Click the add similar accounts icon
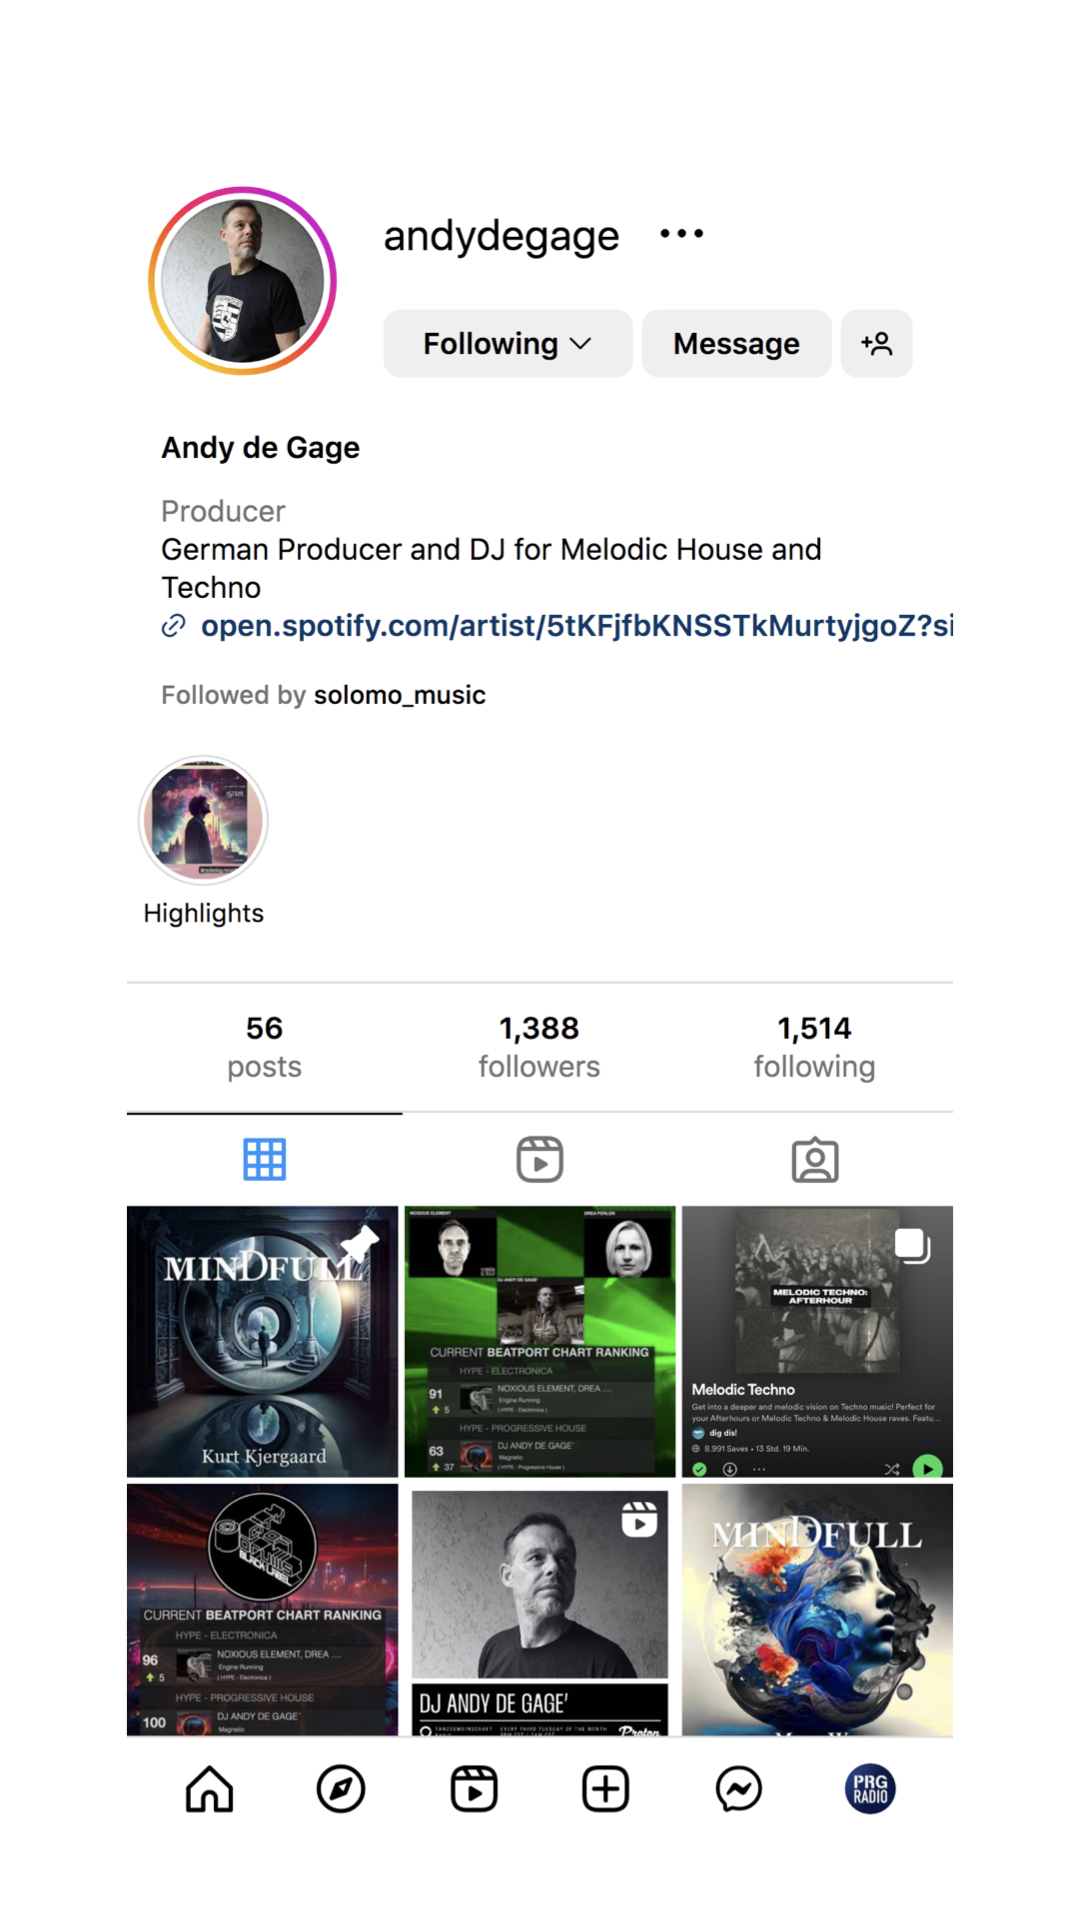 coord(876,343)
